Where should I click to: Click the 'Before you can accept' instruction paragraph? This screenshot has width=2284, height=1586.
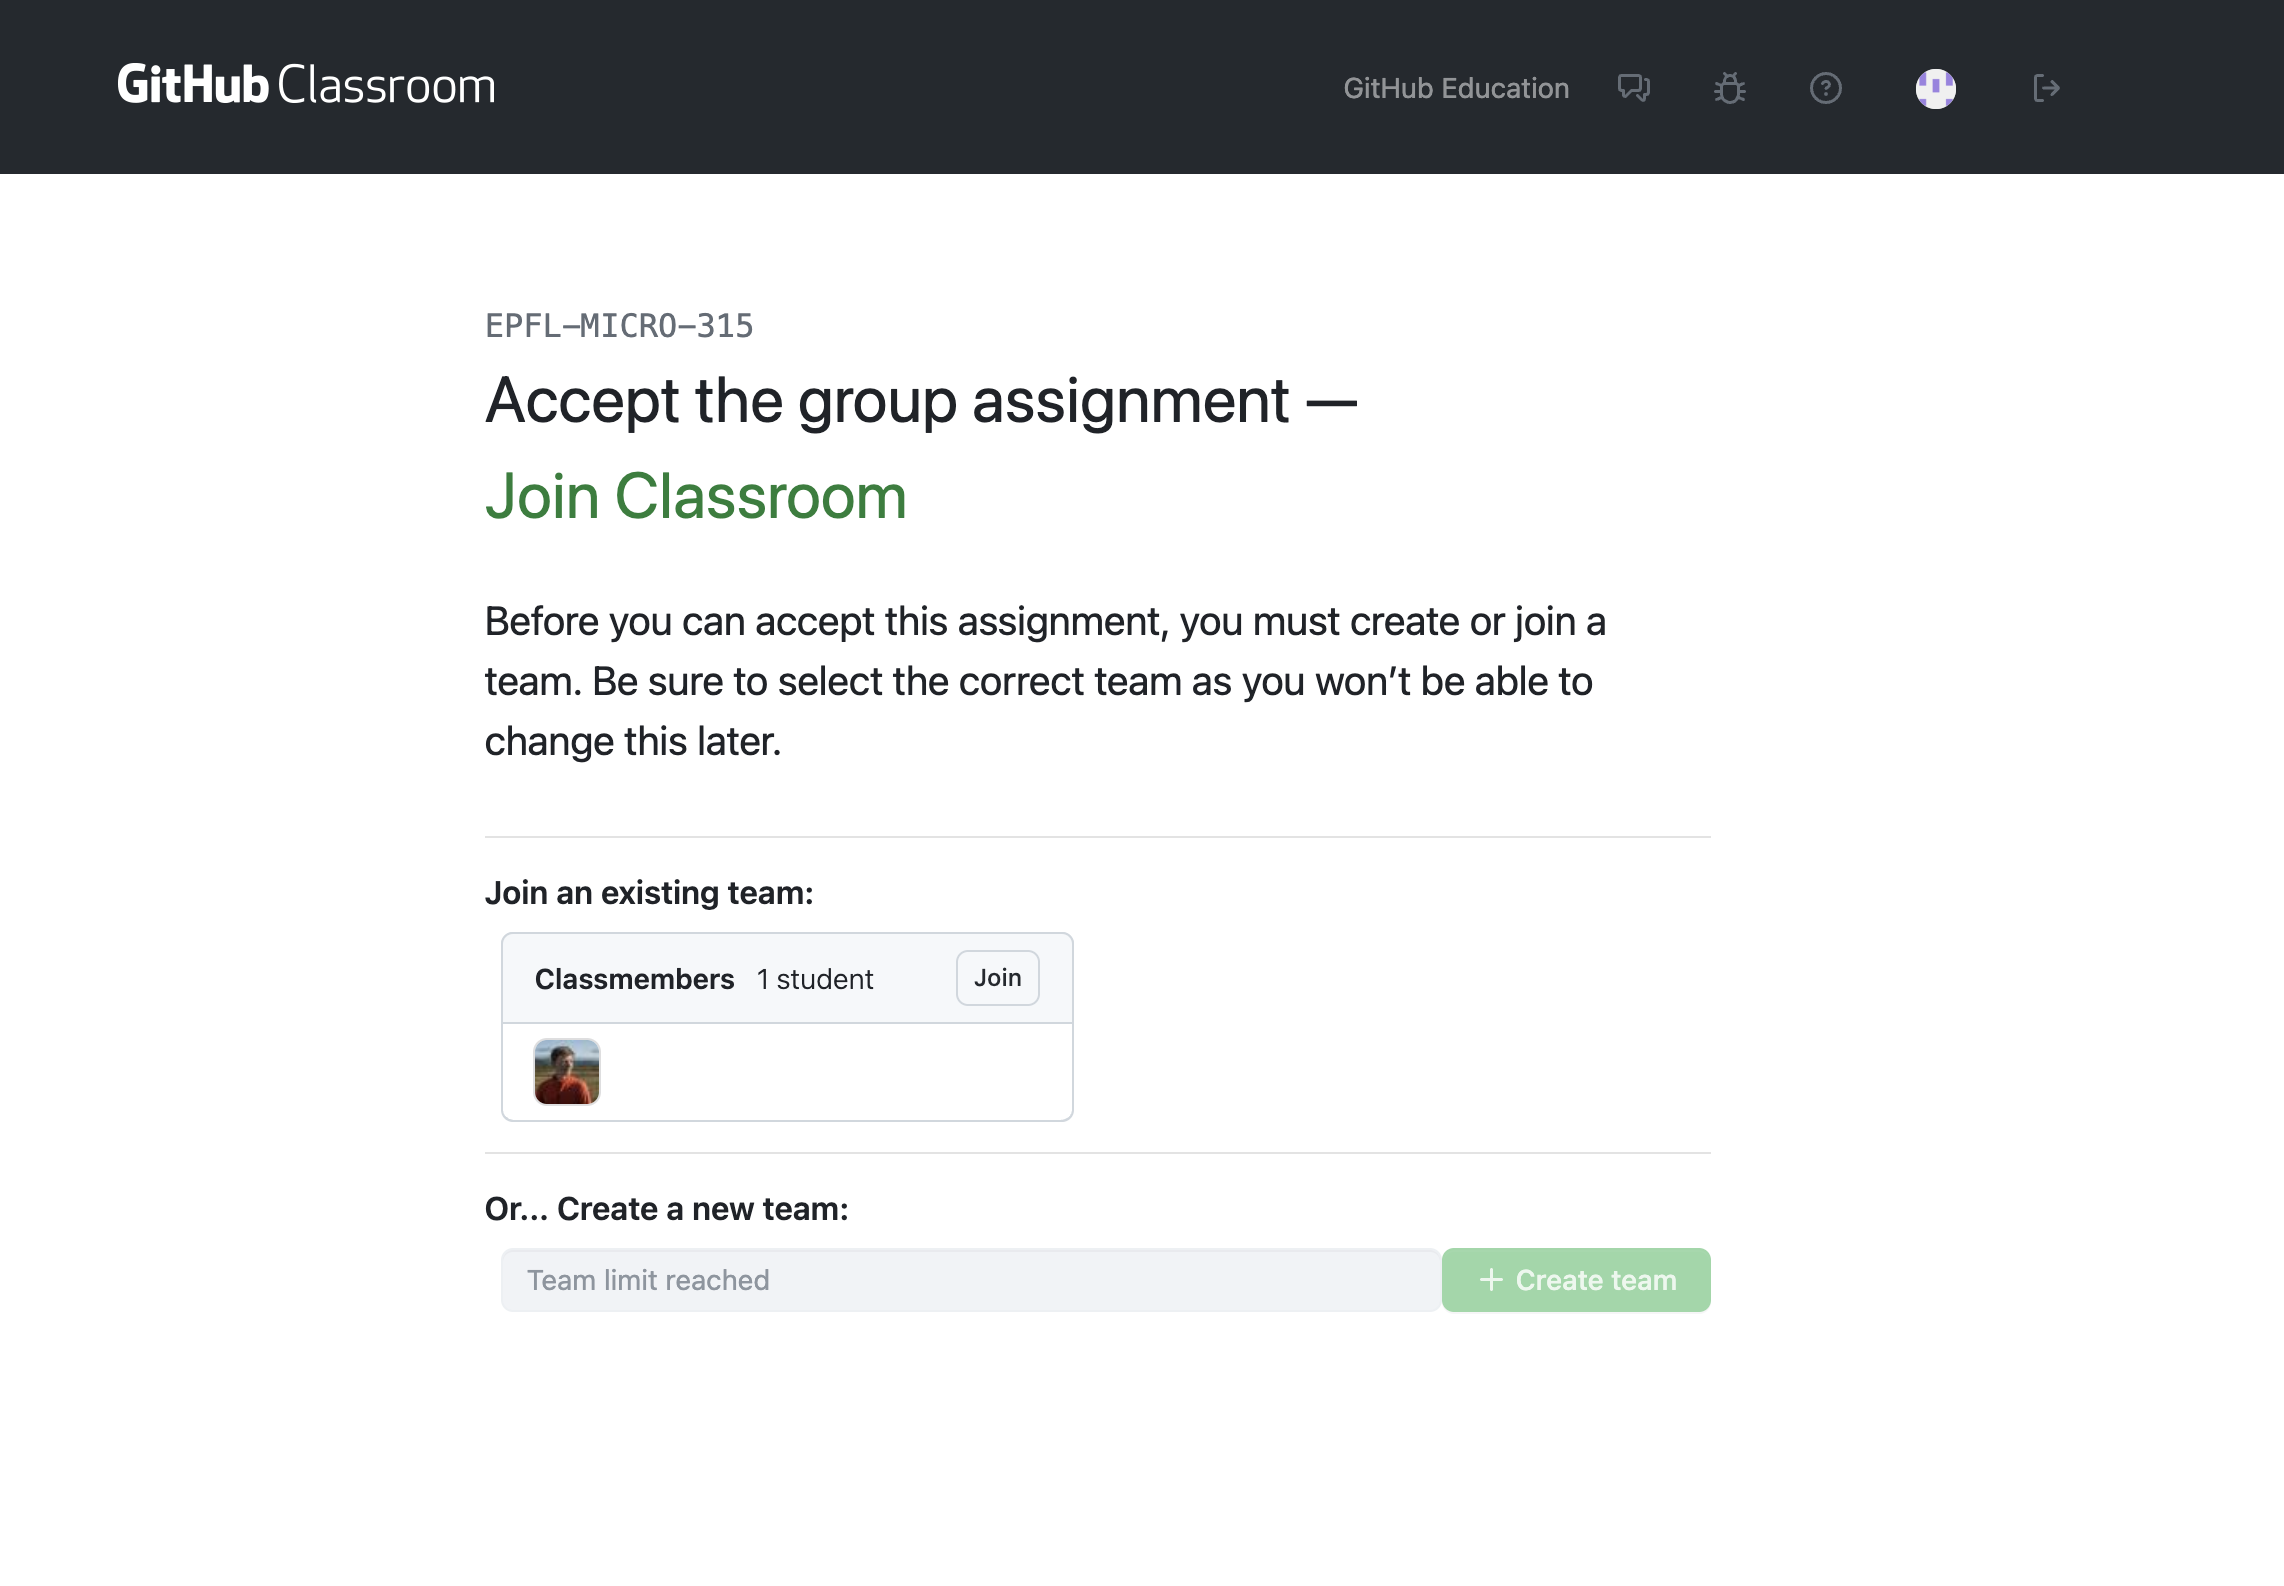[x=1045, y=681]
